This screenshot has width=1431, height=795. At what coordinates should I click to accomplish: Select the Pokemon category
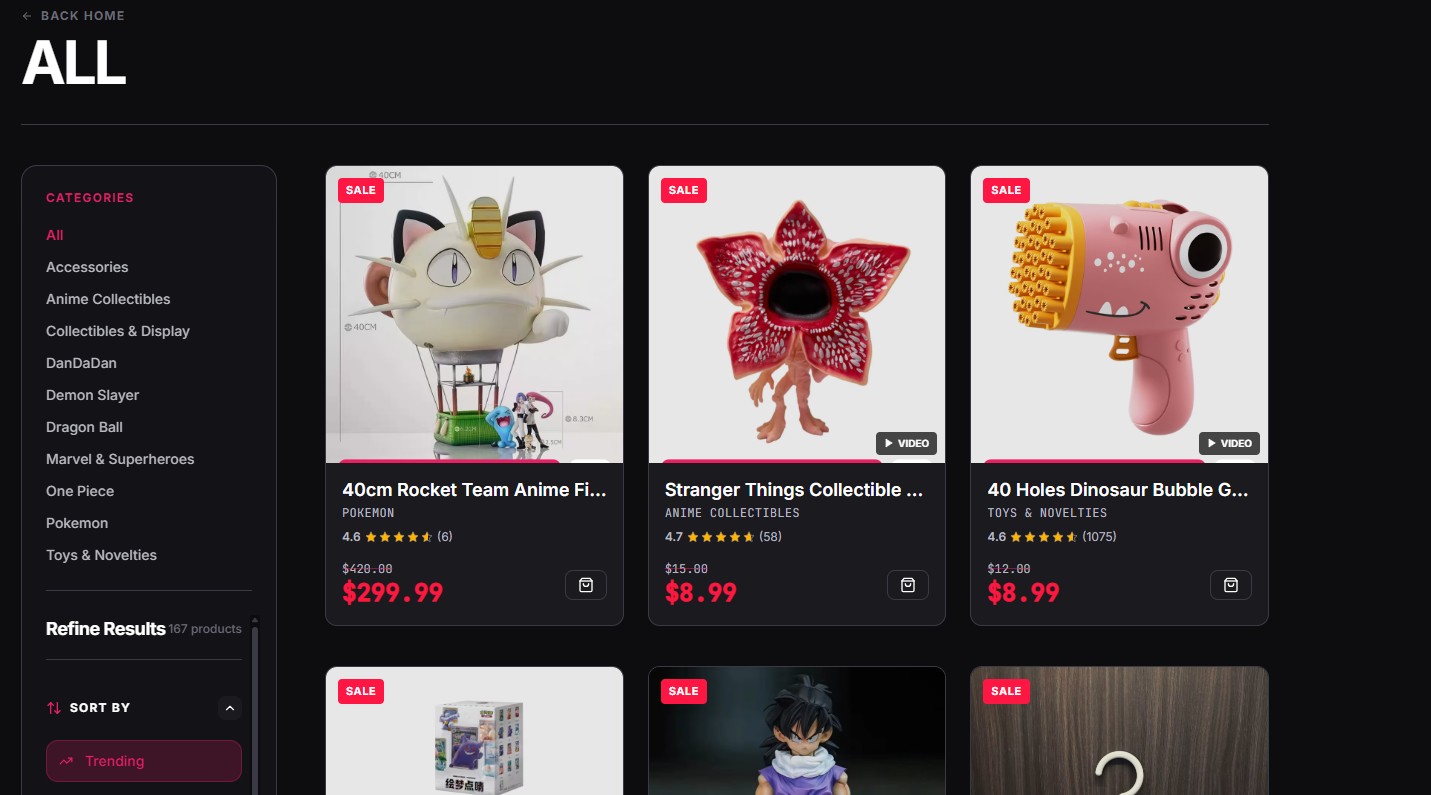point(77,523)
